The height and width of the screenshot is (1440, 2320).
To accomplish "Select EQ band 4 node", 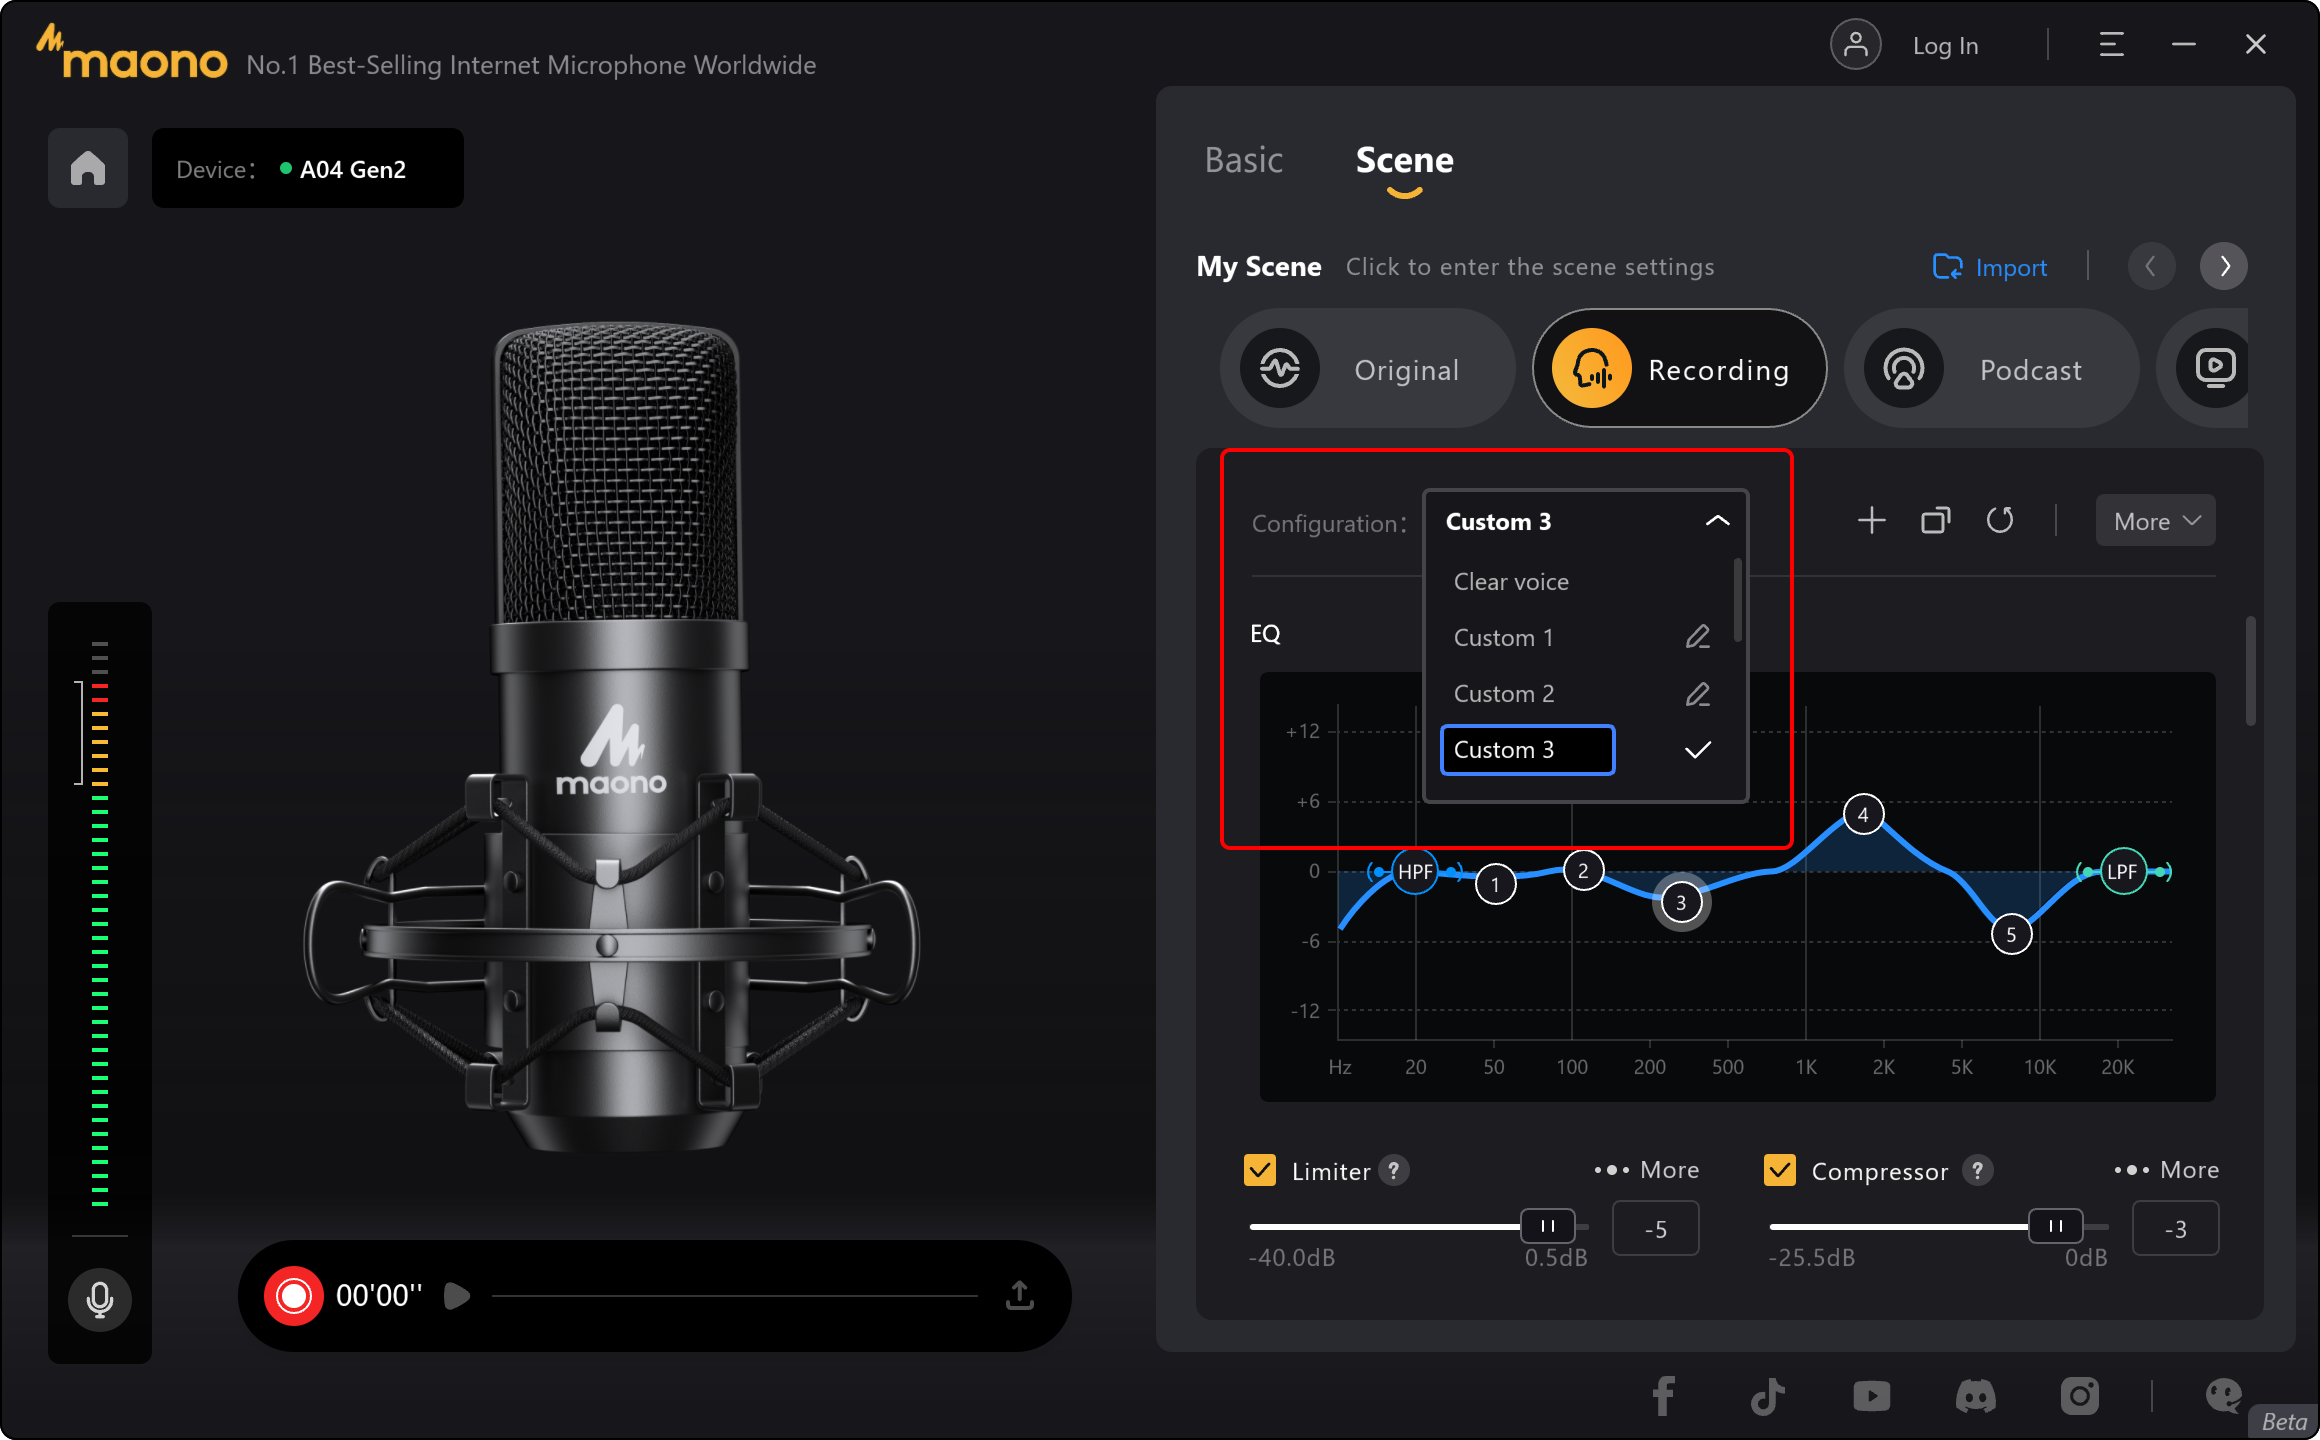I will 1863,815.
